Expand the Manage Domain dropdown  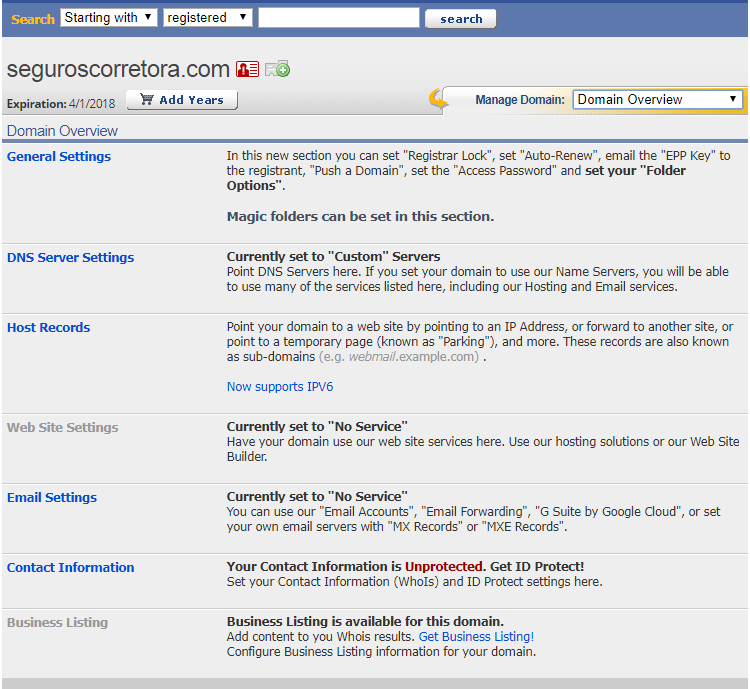(x=657, y=99)
